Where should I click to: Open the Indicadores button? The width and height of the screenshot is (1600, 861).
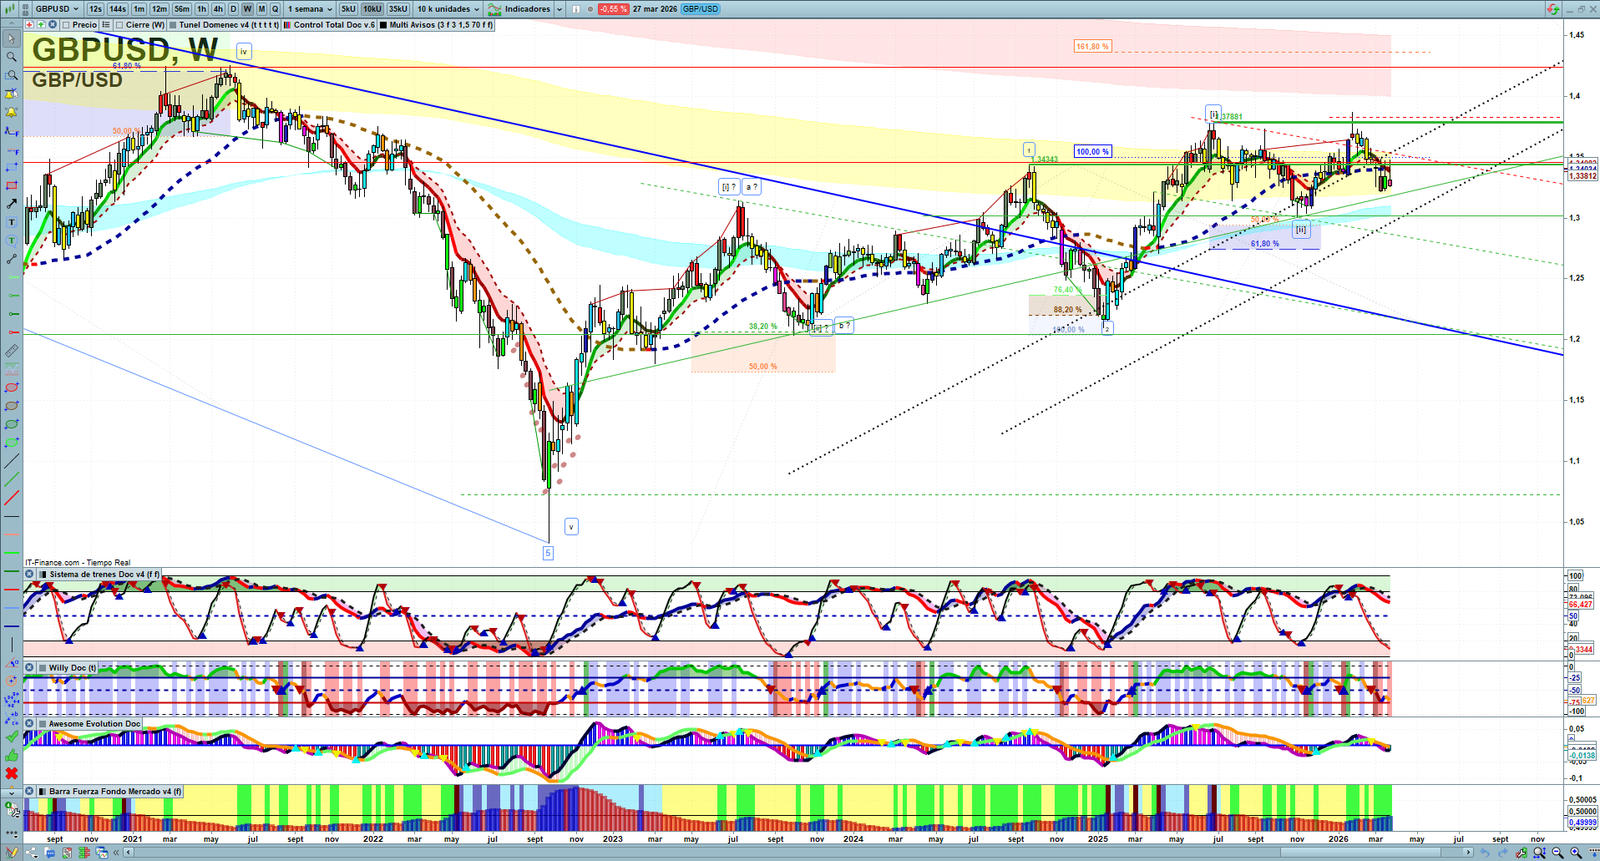point(519,9)
